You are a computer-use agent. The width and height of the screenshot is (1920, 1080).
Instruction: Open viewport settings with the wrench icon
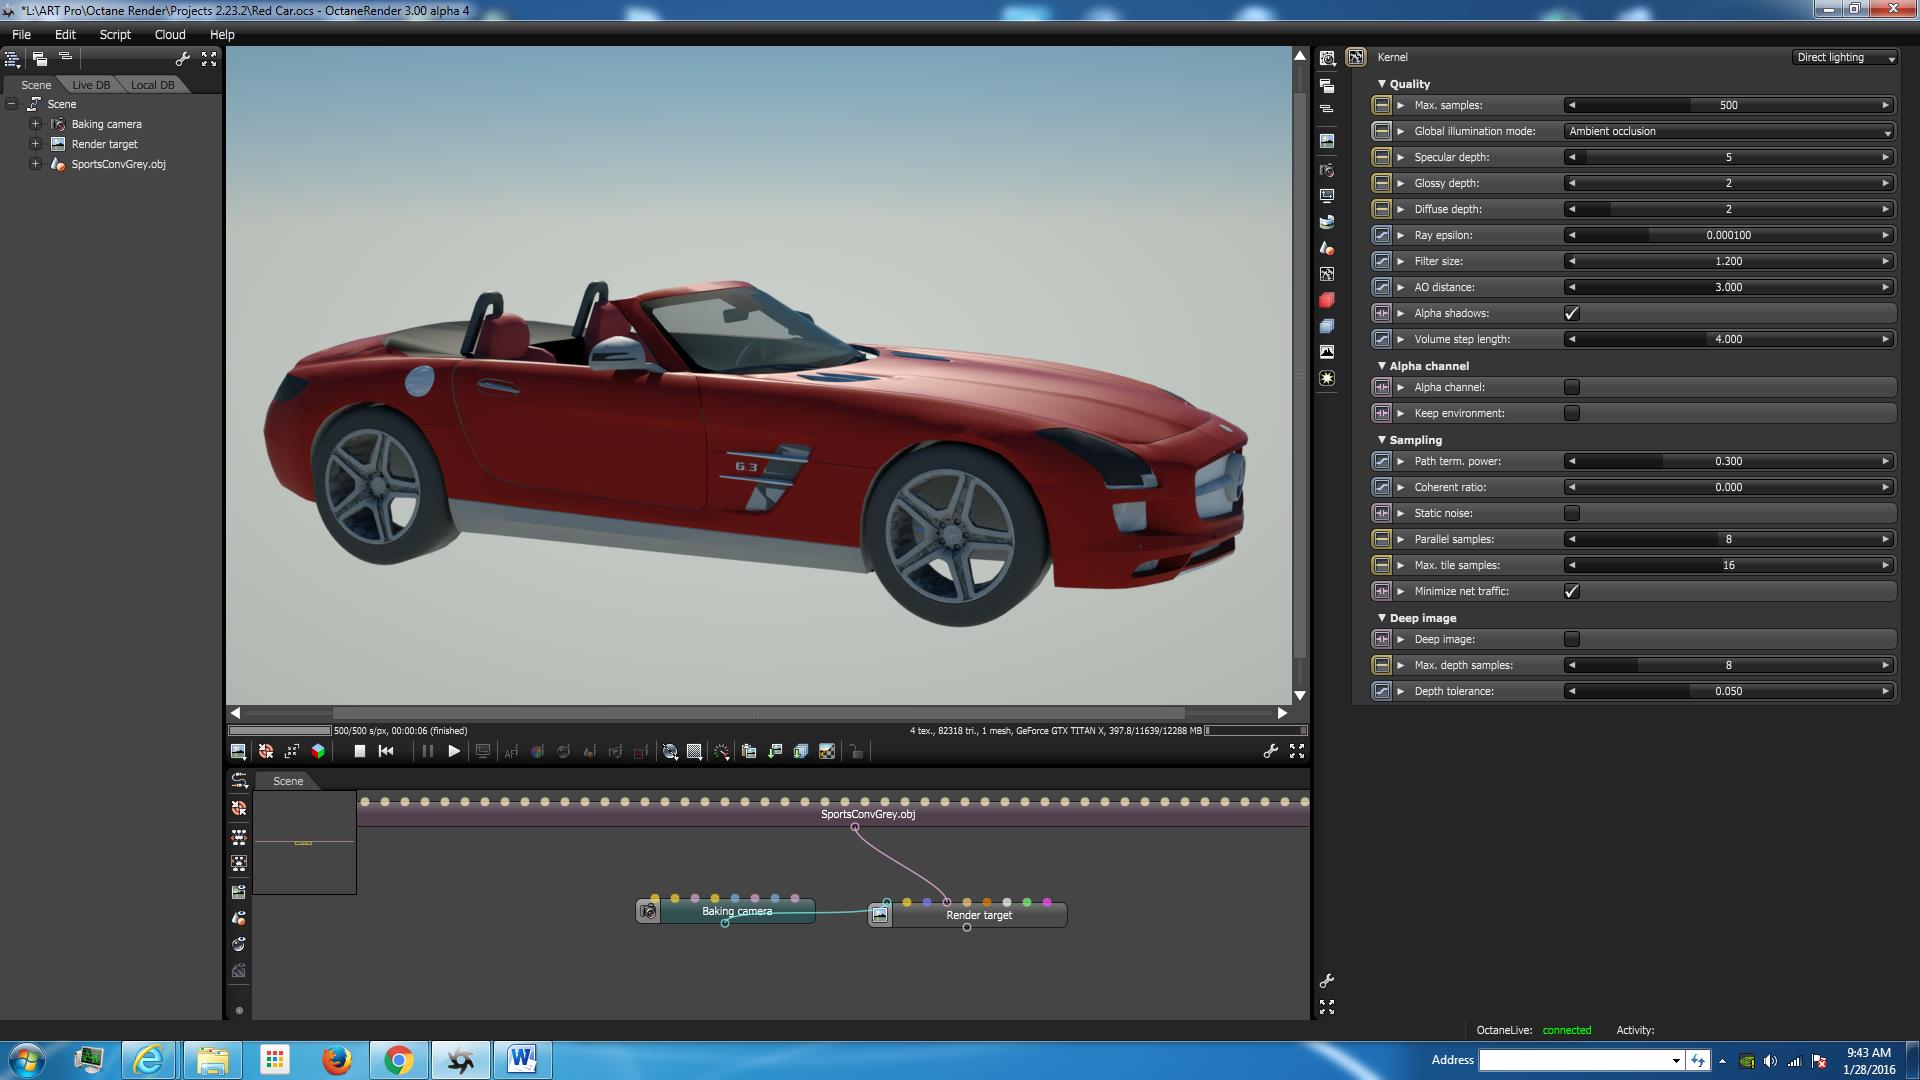pyautogui.click(x=1270, y=751)
